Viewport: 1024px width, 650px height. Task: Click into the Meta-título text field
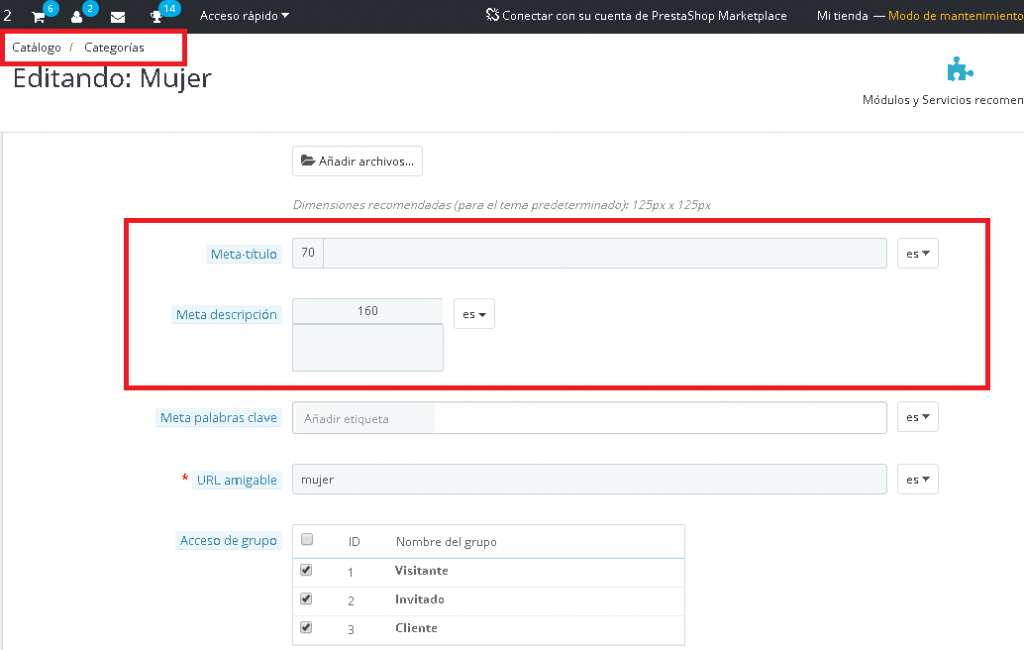click(x=604, y=254)
